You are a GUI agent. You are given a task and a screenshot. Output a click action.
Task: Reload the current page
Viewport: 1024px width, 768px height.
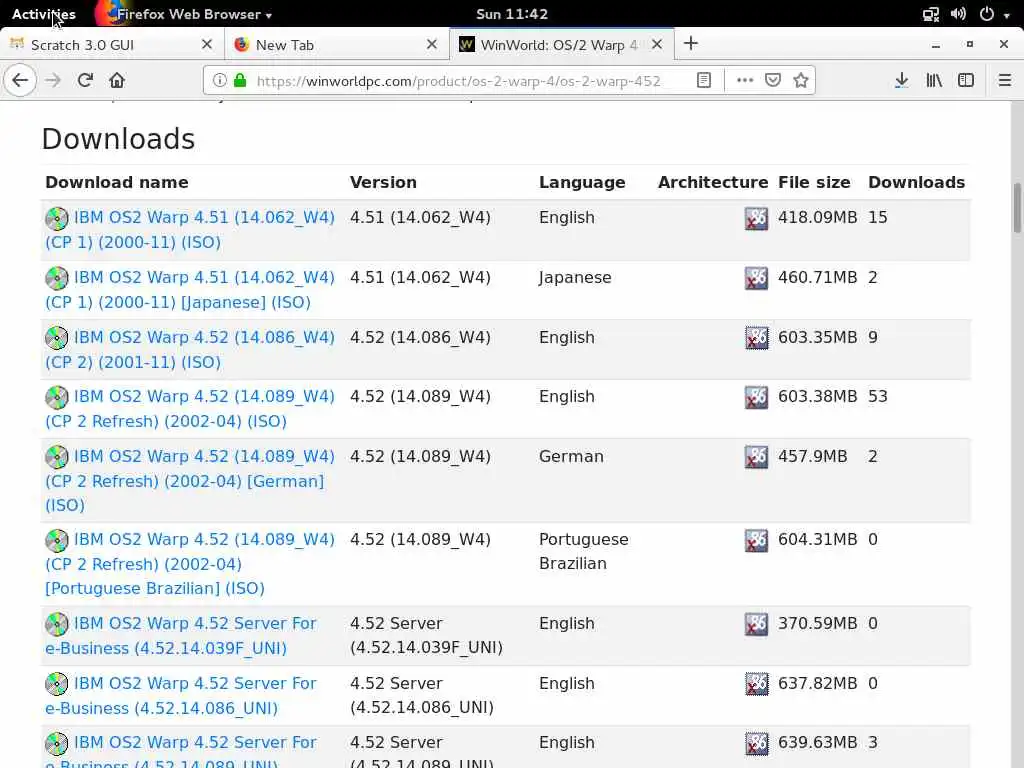point(85,80)
